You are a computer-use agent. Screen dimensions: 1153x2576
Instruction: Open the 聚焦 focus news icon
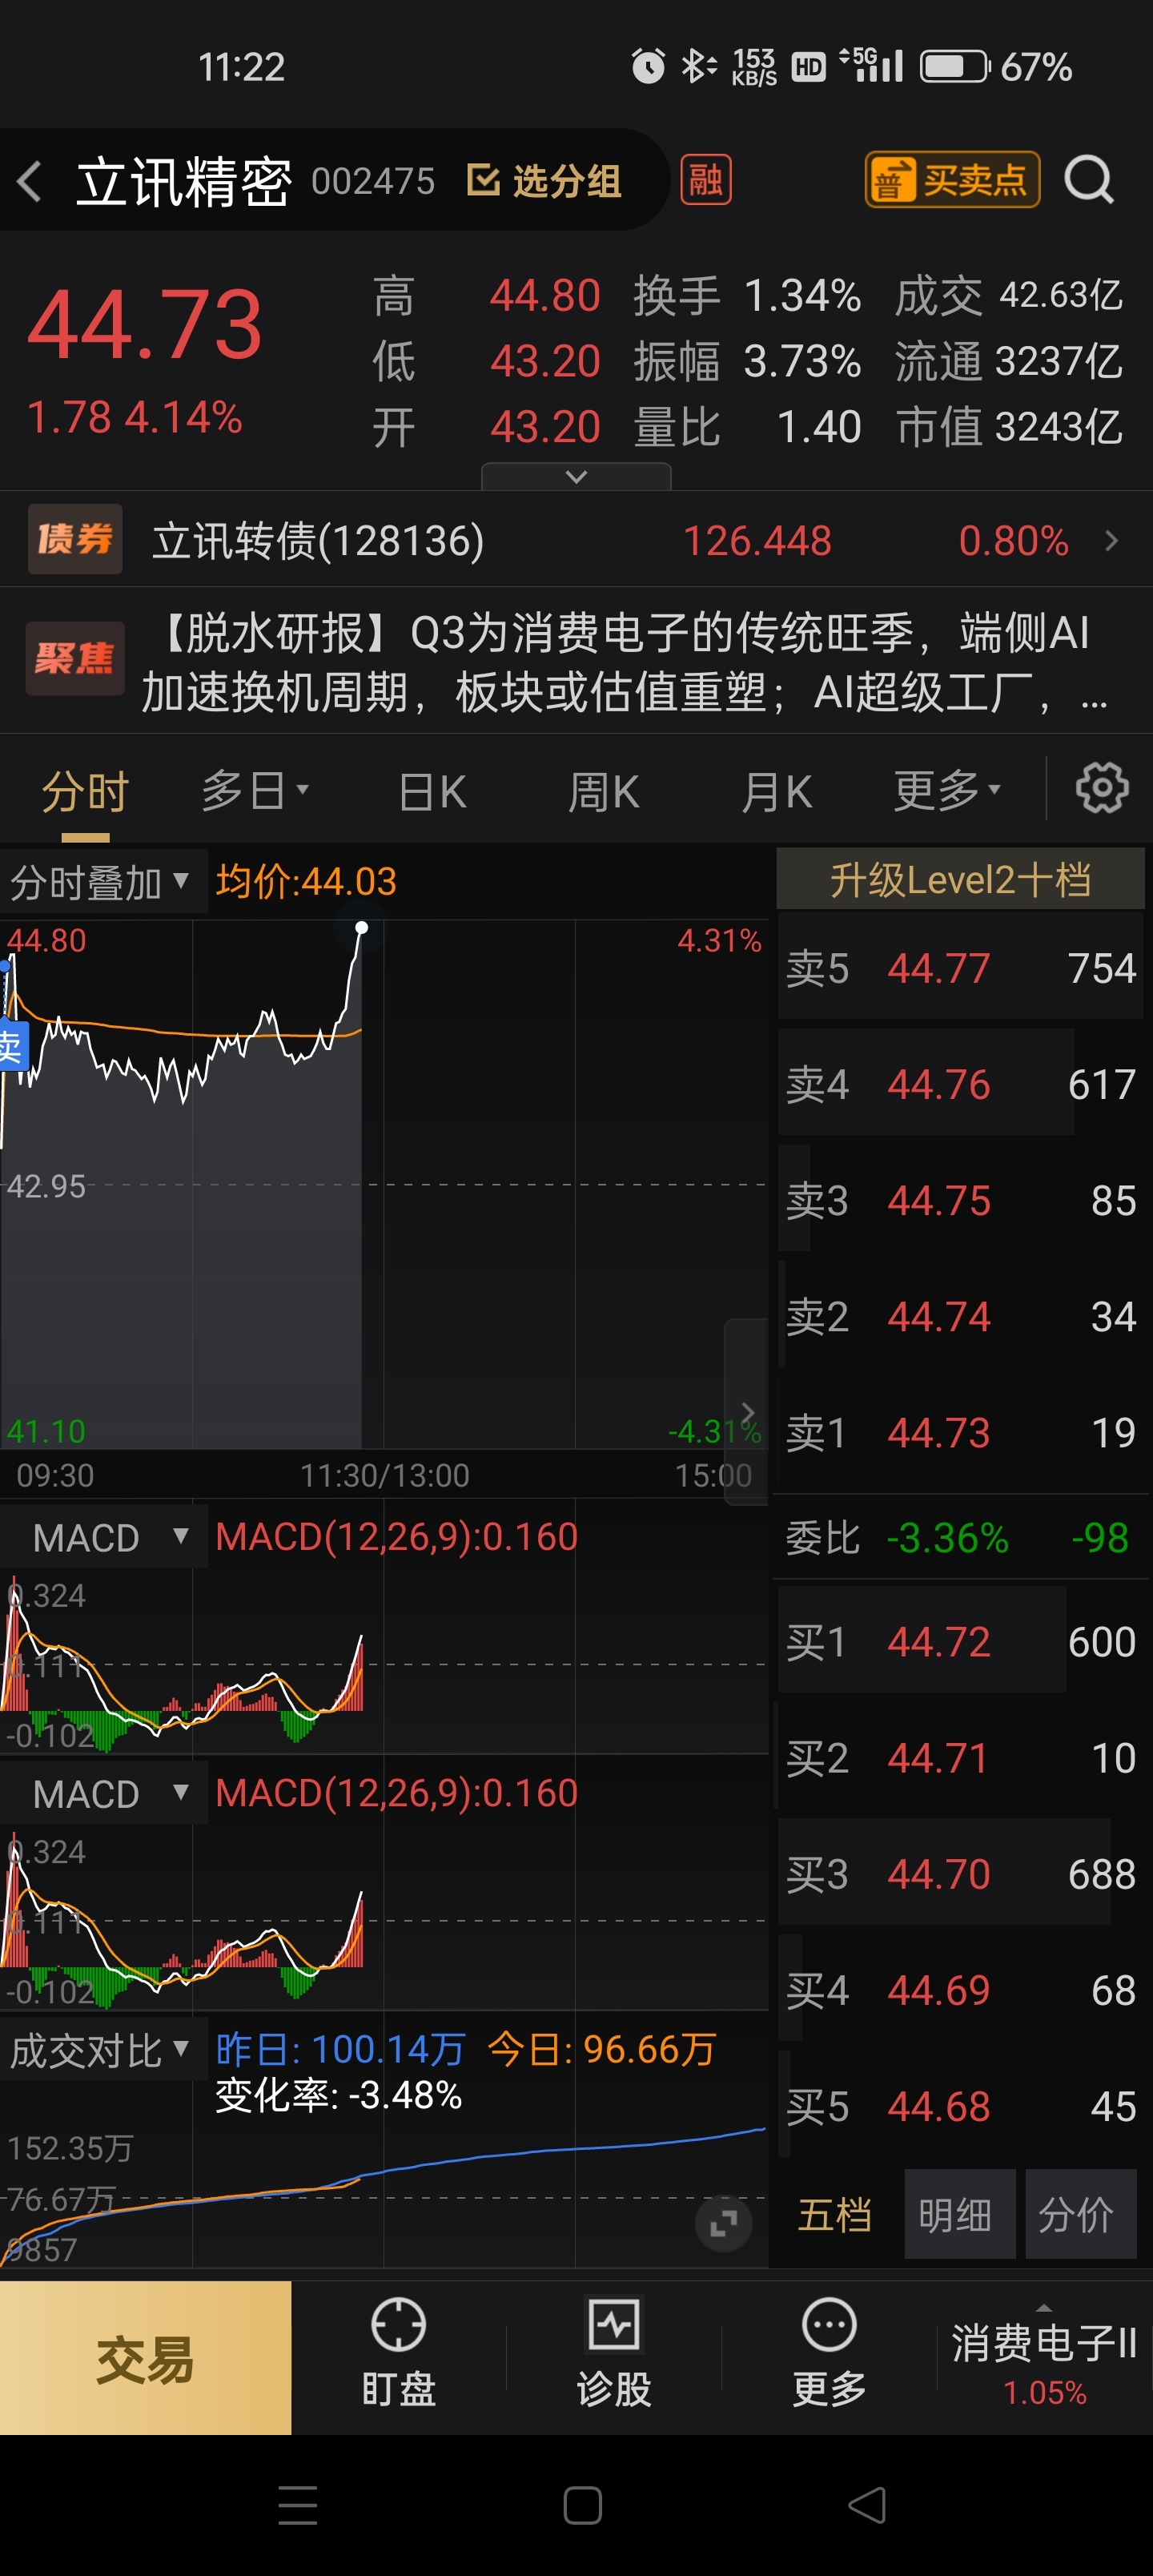point(75,658)
